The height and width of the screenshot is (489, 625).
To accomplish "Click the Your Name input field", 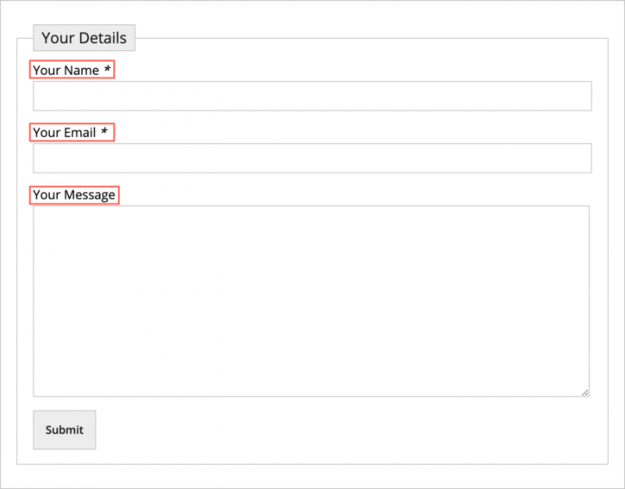I will tap(312, 96).
